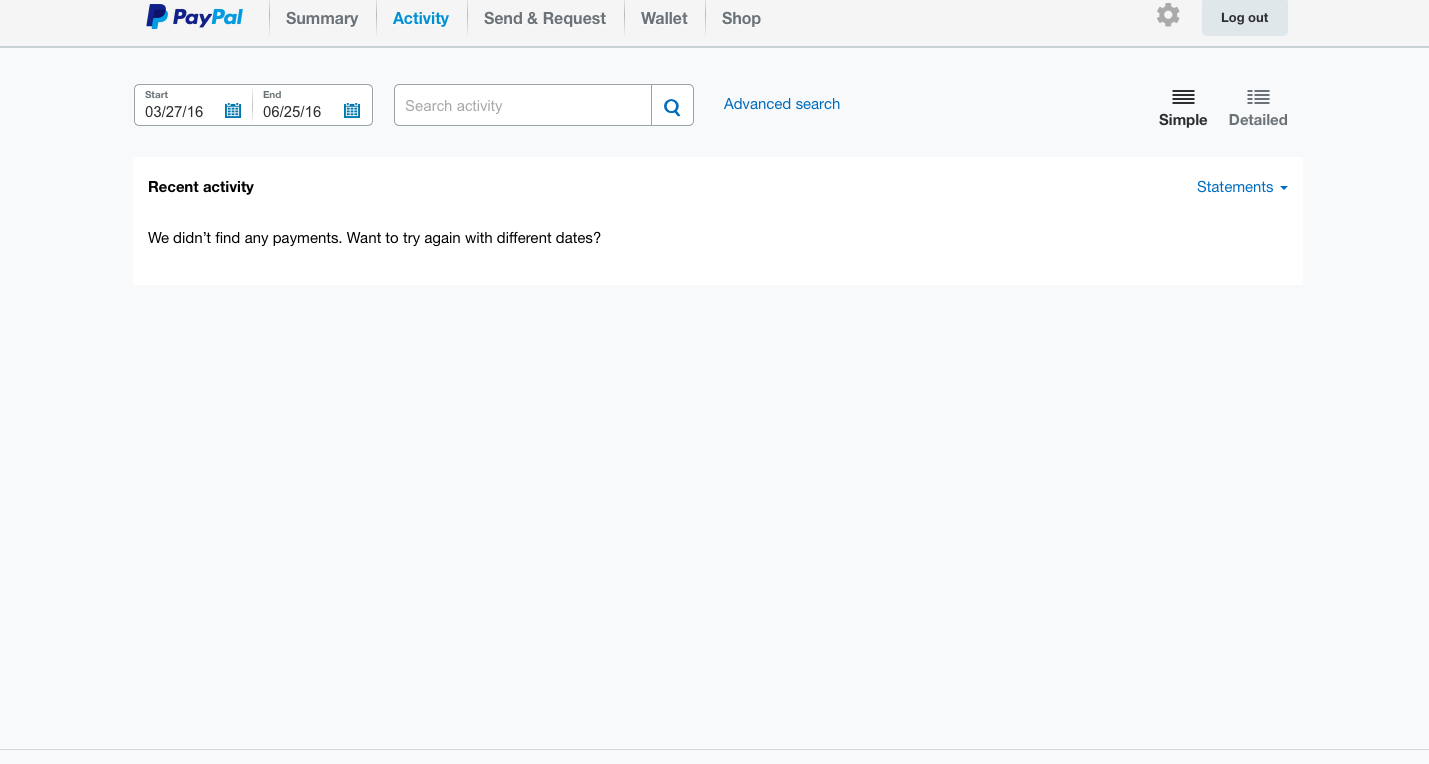This screenshot has height=764, width=1429.
Task: Open the Start date calendar picker
Action: (x=233, y=111)
